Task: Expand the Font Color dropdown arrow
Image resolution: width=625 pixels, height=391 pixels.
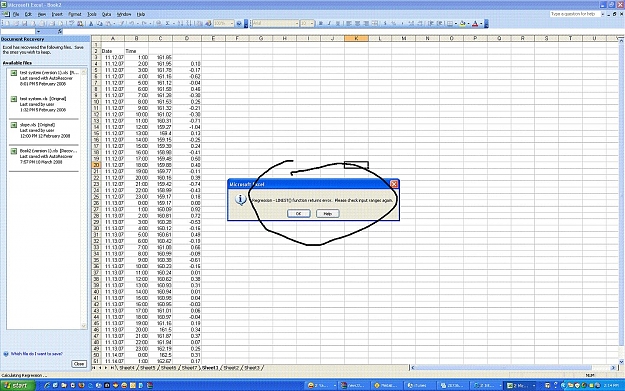Action: click(481, 24)
